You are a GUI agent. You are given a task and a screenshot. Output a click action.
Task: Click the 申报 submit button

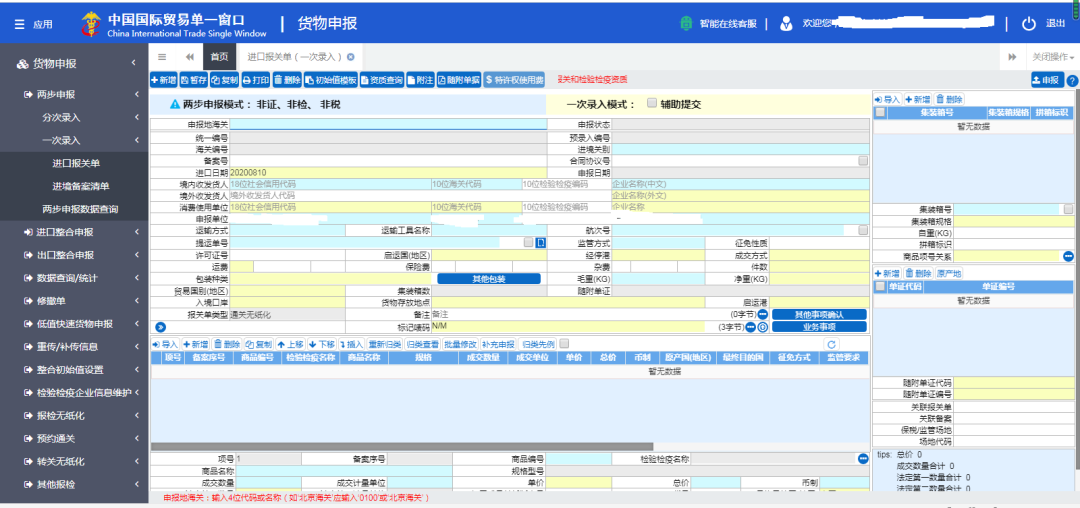point(1047,81)
